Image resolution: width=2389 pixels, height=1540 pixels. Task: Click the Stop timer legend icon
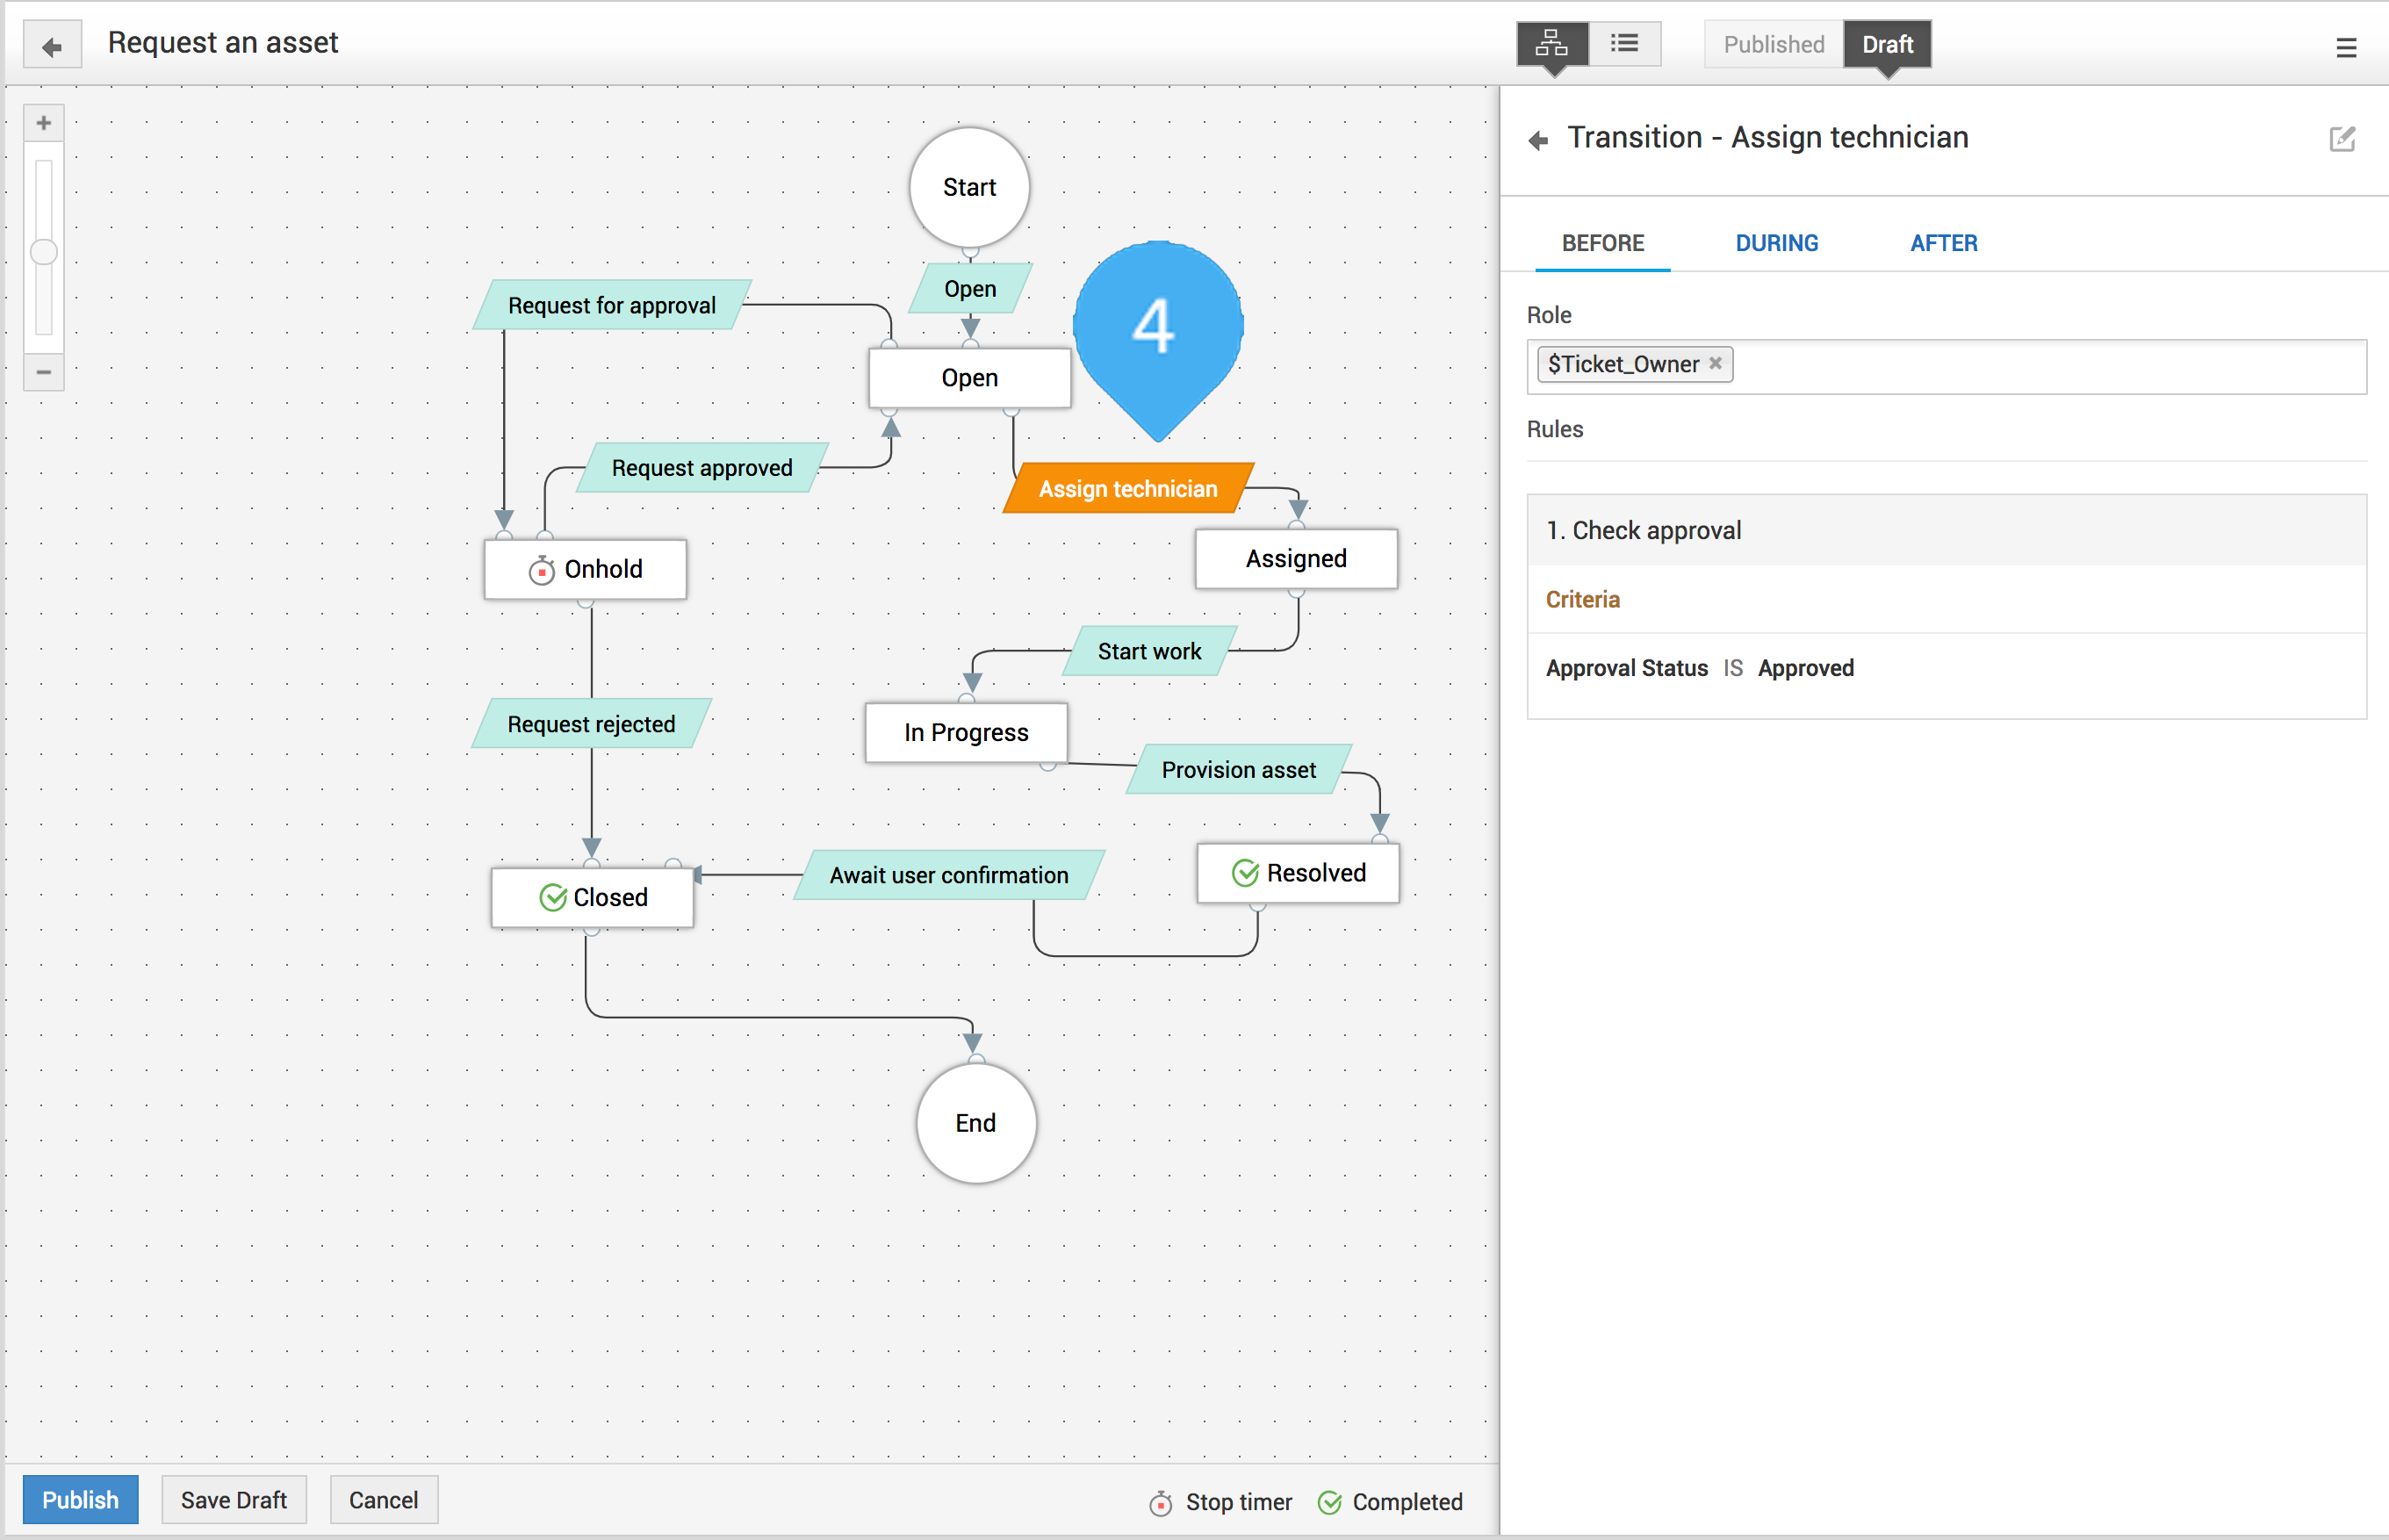click(x=1161, y=1502)
